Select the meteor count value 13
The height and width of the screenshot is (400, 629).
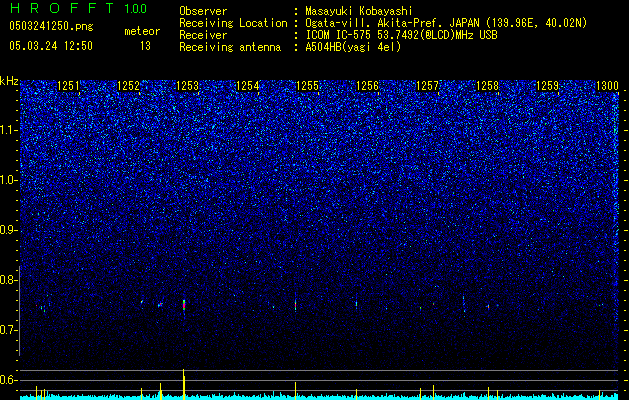pos(145,46)
